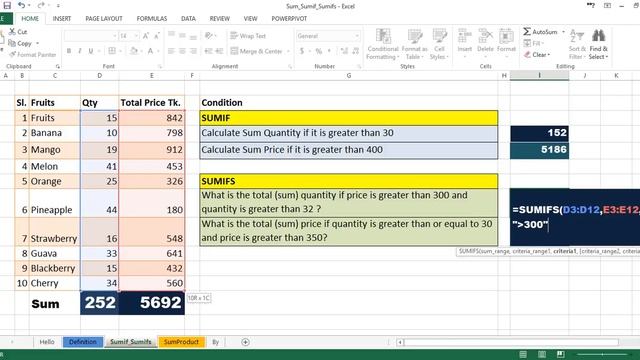Open the INSERT ribbon tab
The height and width of the screenshot is (360, 640).
(62, 18)
